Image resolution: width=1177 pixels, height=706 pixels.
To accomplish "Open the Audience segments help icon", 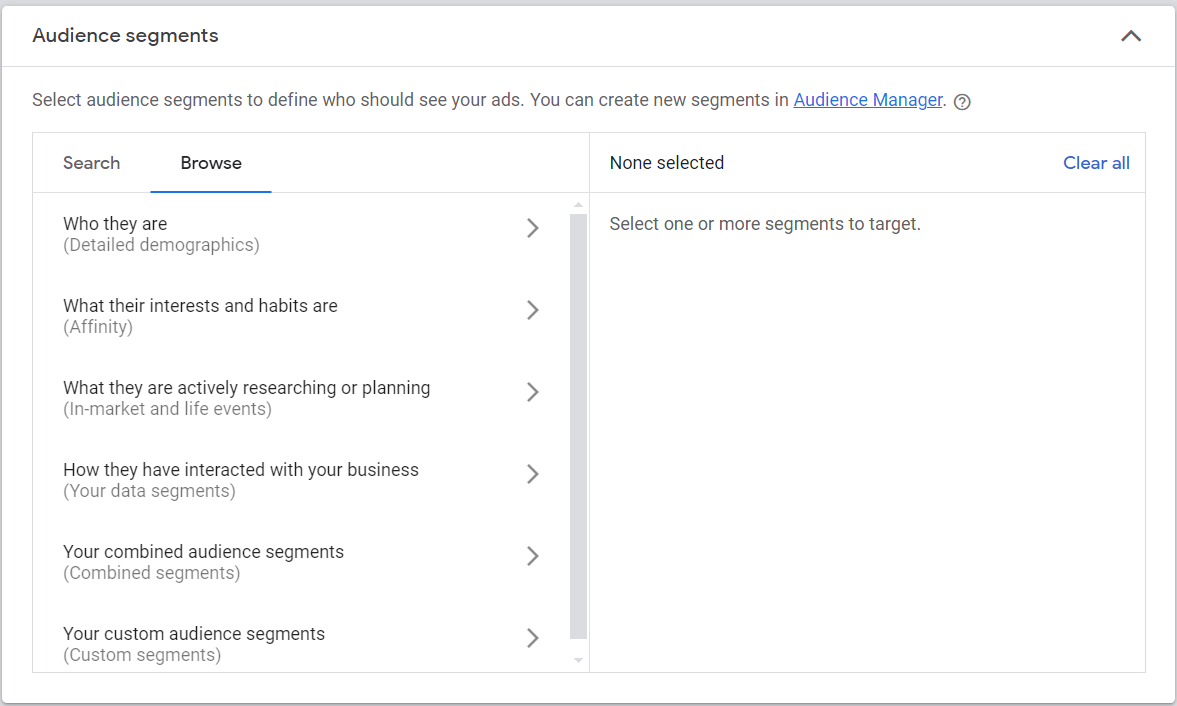I will [x=961, y=101].
